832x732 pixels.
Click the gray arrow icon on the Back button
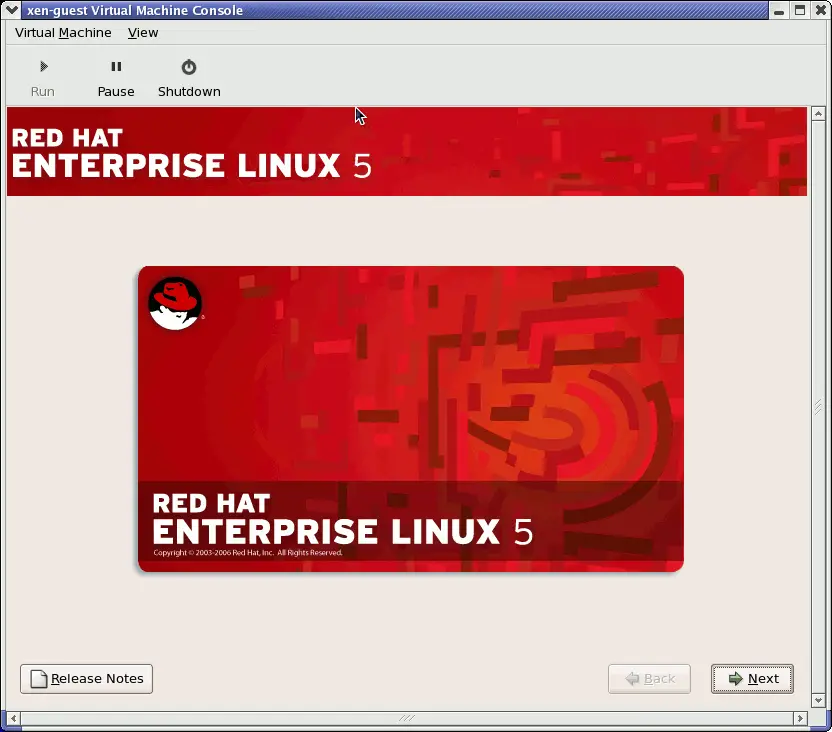631,679
